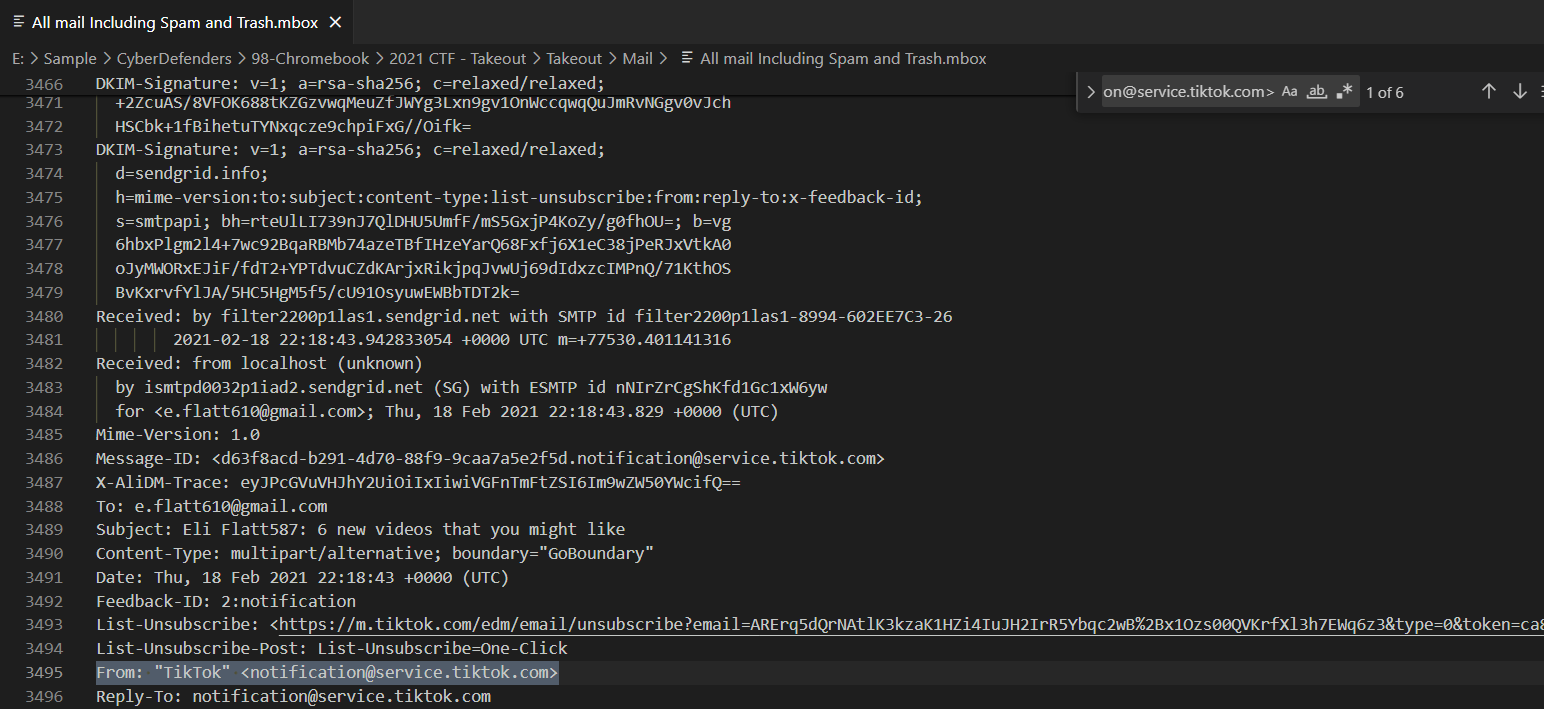Click the Mail breadcrumb segment
This screenshot has width=1544, height=709.
(637, 59)
